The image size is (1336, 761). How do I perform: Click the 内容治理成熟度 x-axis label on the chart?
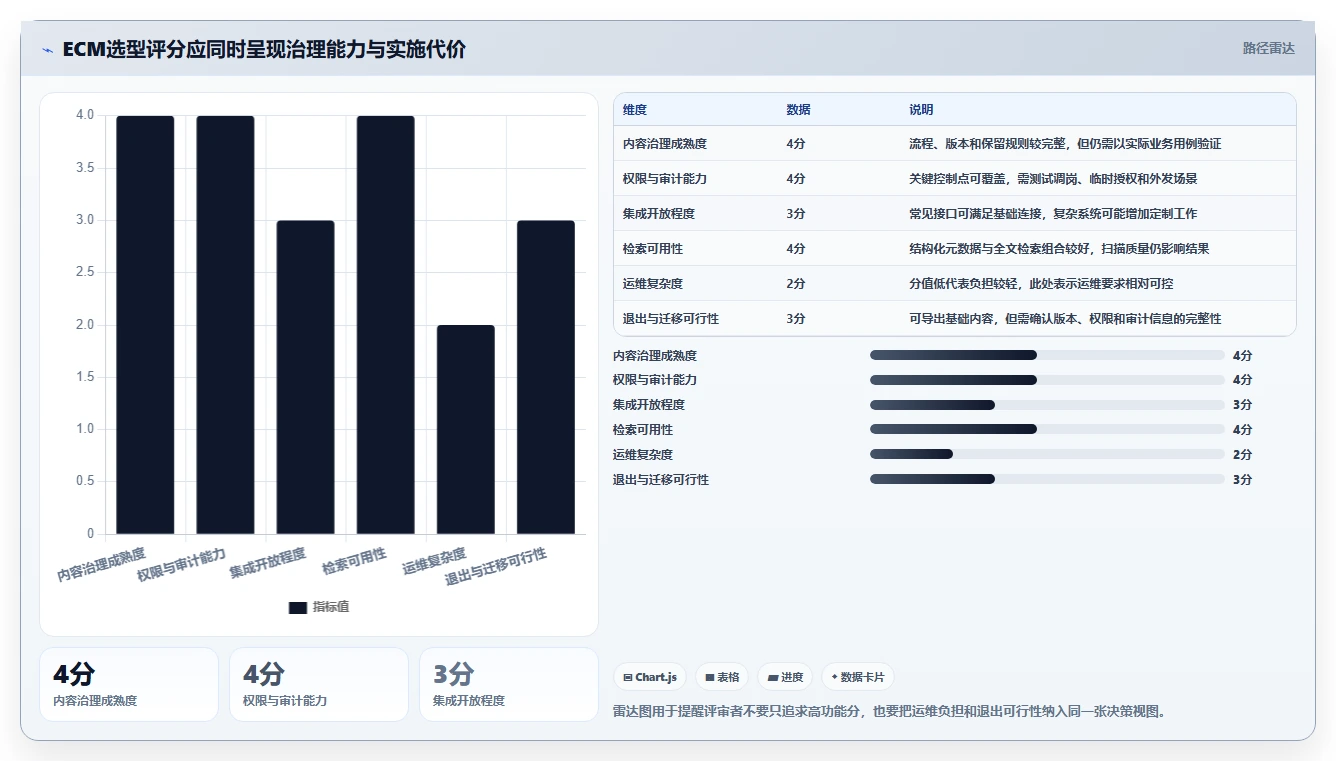click(x=101, y=565)
